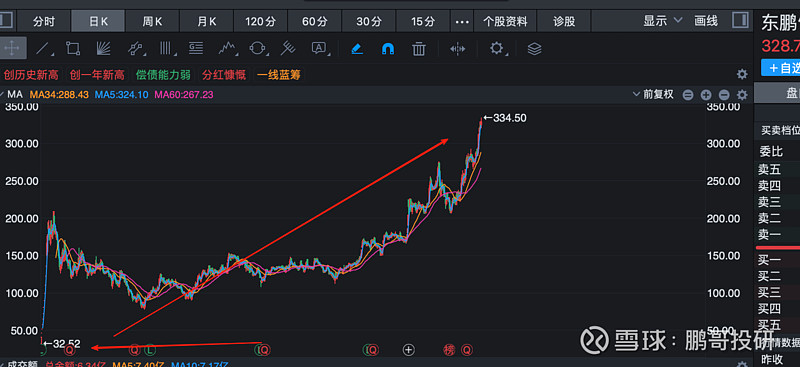This screenshot has width=800, height=367.
Task: Choose the Gann fan lines tool
Action: [x=104, y=49]
